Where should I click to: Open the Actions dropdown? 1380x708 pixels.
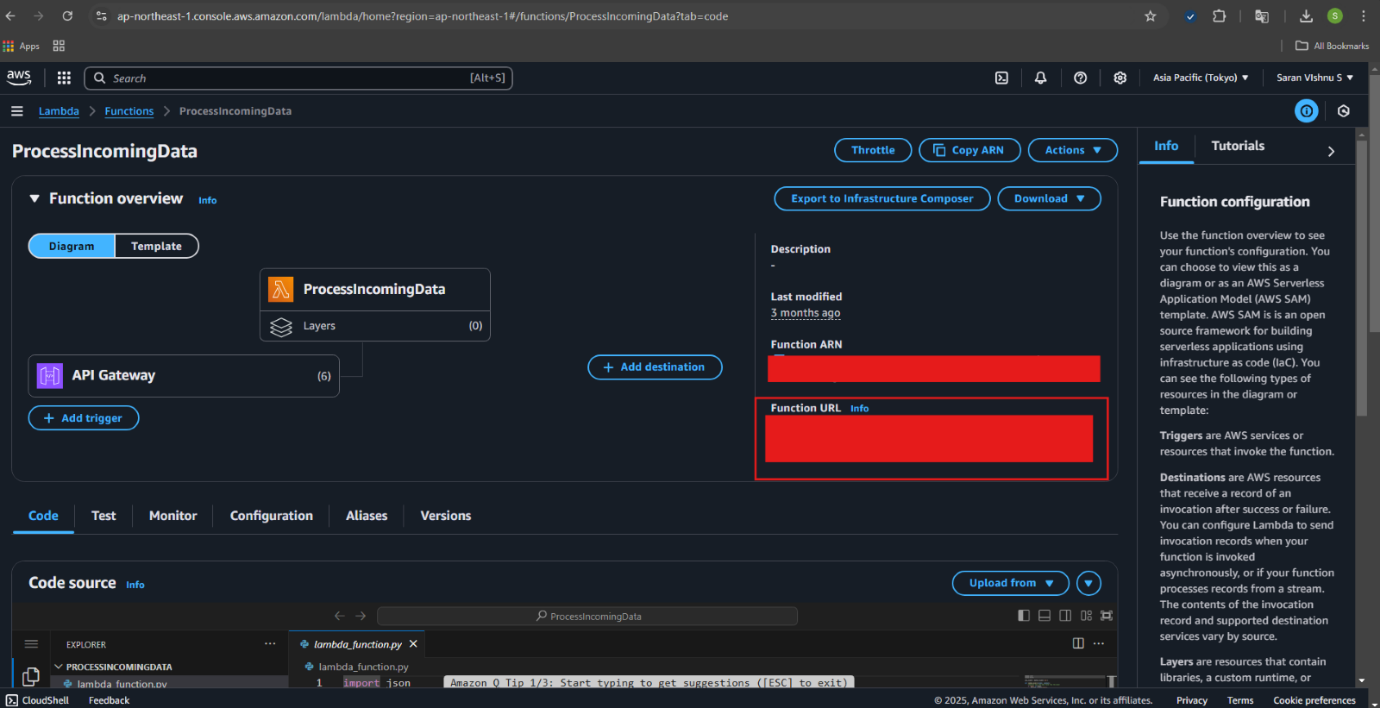pyautogui.click(x=1072, y=150)
